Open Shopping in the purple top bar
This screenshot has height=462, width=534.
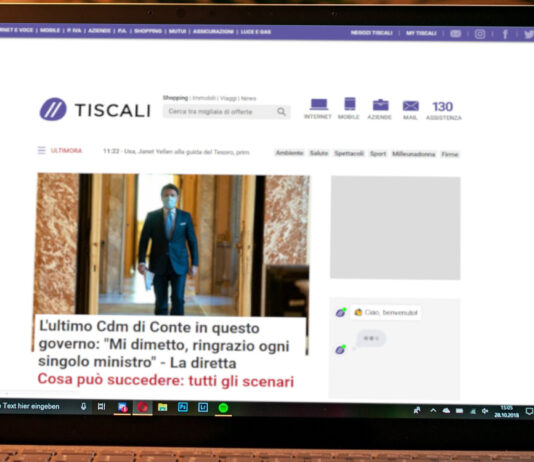pos(148,31)
